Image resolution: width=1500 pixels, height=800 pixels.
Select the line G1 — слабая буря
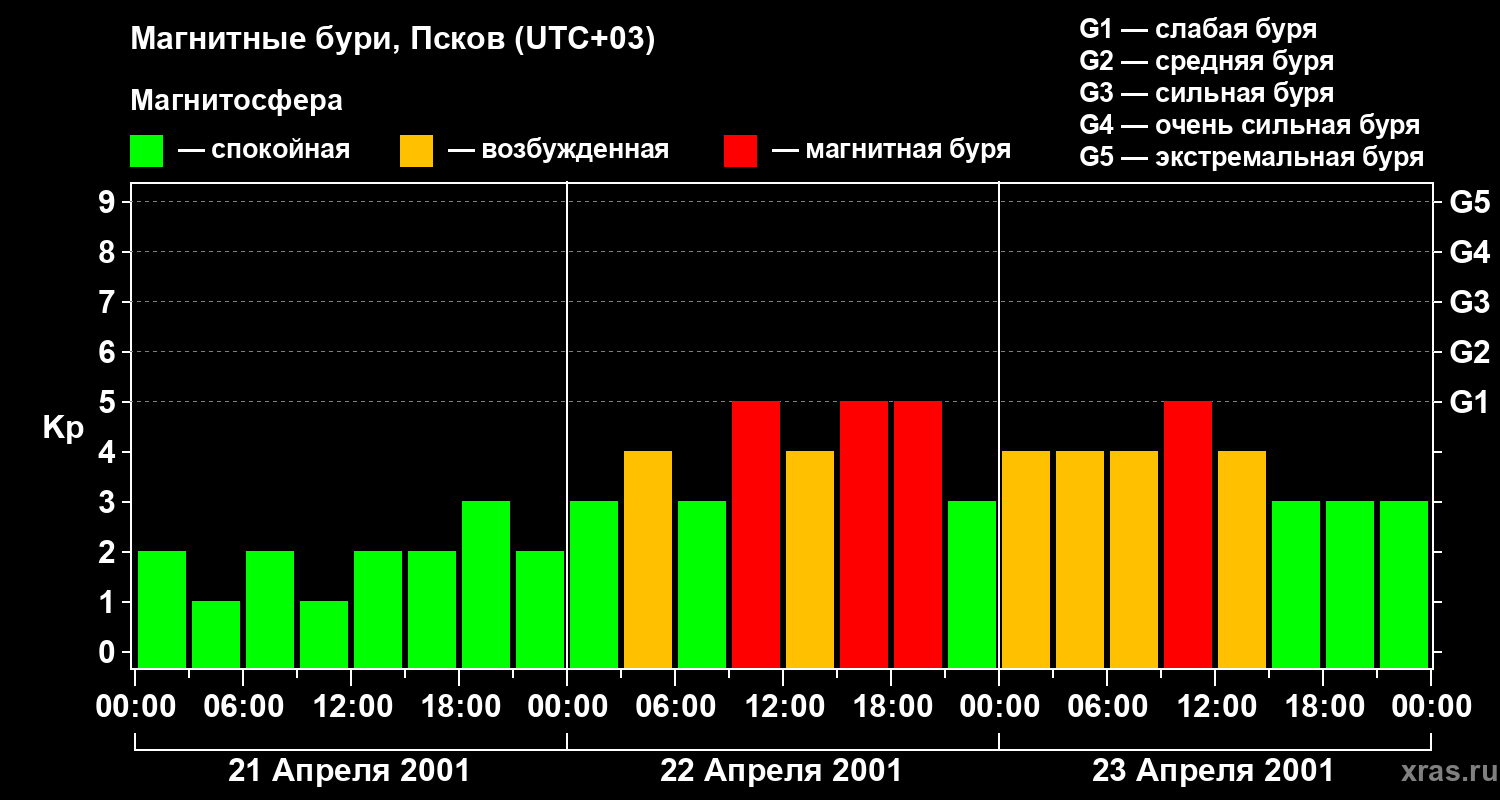pos(1198,29)
